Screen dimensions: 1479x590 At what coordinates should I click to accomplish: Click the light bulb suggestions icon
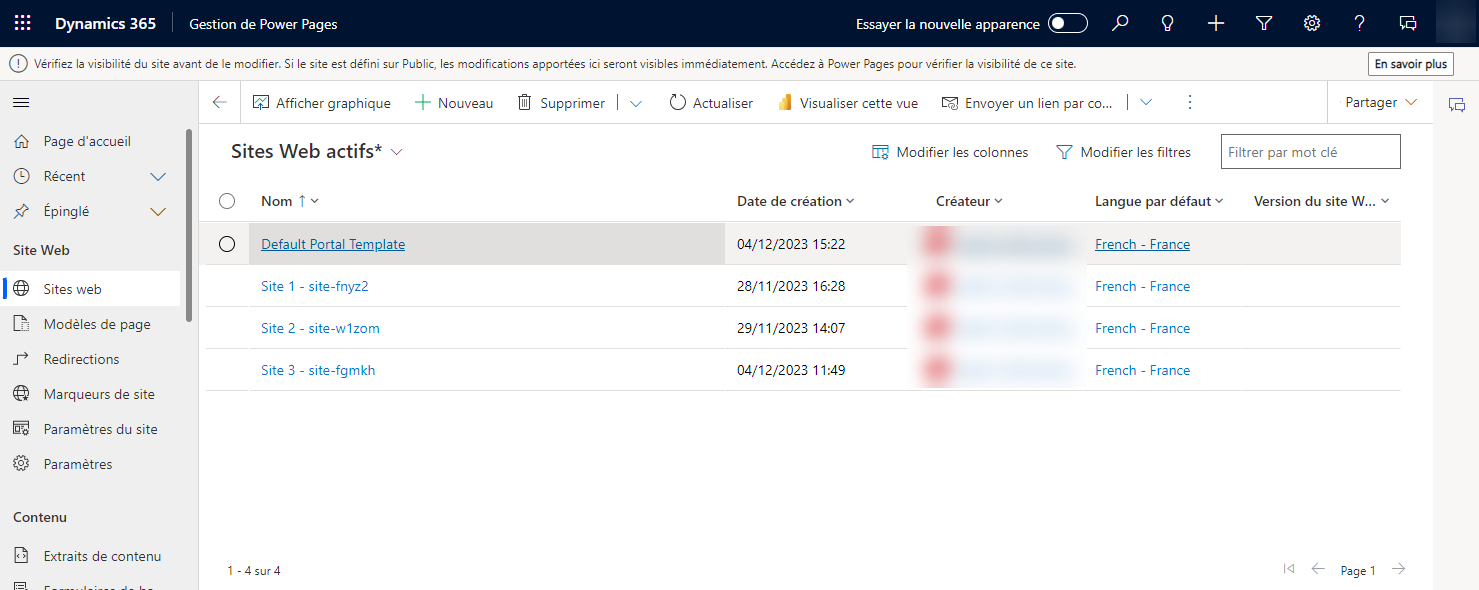pyautogui.click(x=1167, y=23)
